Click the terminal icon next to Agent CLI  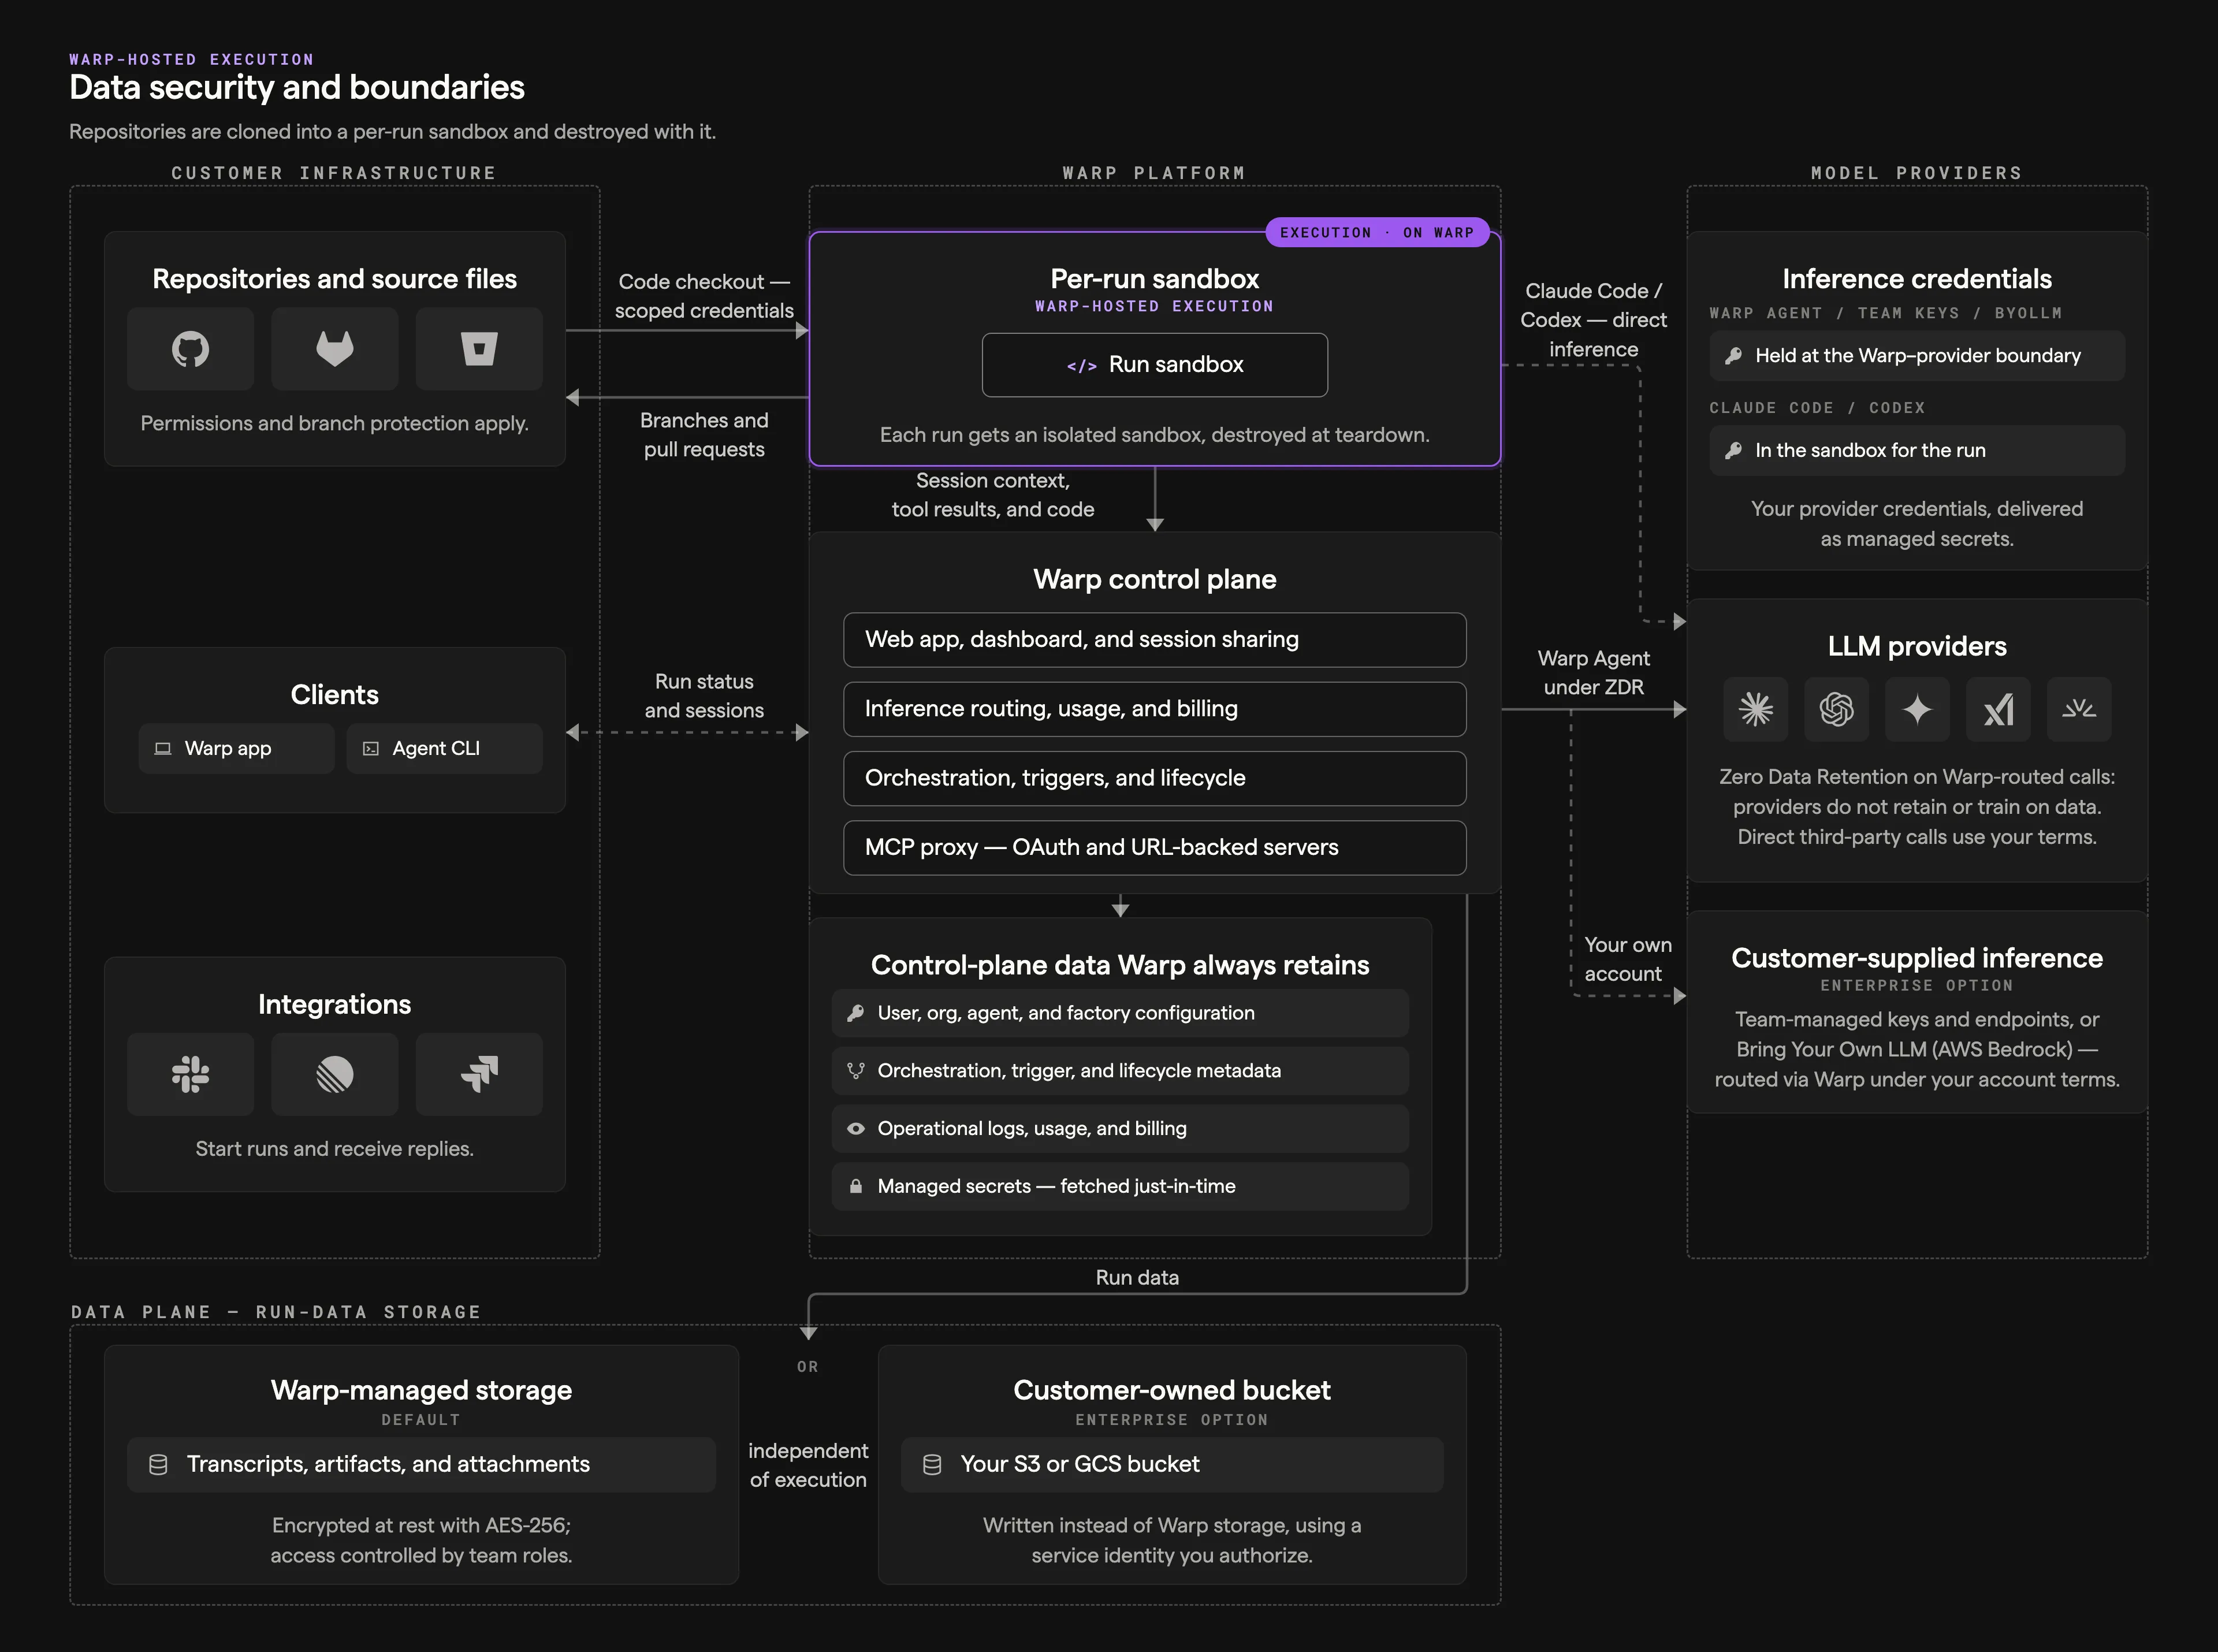pyautogui.click(x=371, y=749)
